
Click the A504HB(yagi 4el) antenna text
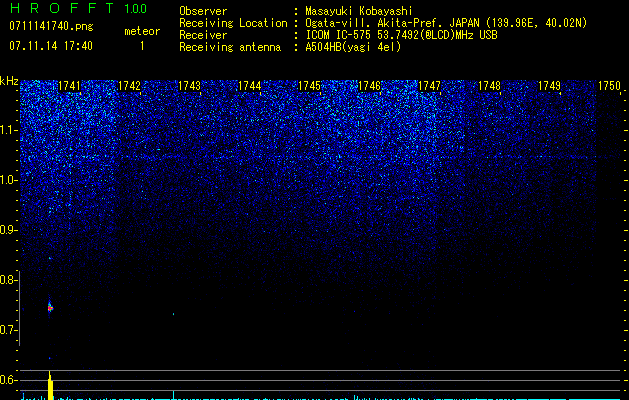tap(353, 47)
